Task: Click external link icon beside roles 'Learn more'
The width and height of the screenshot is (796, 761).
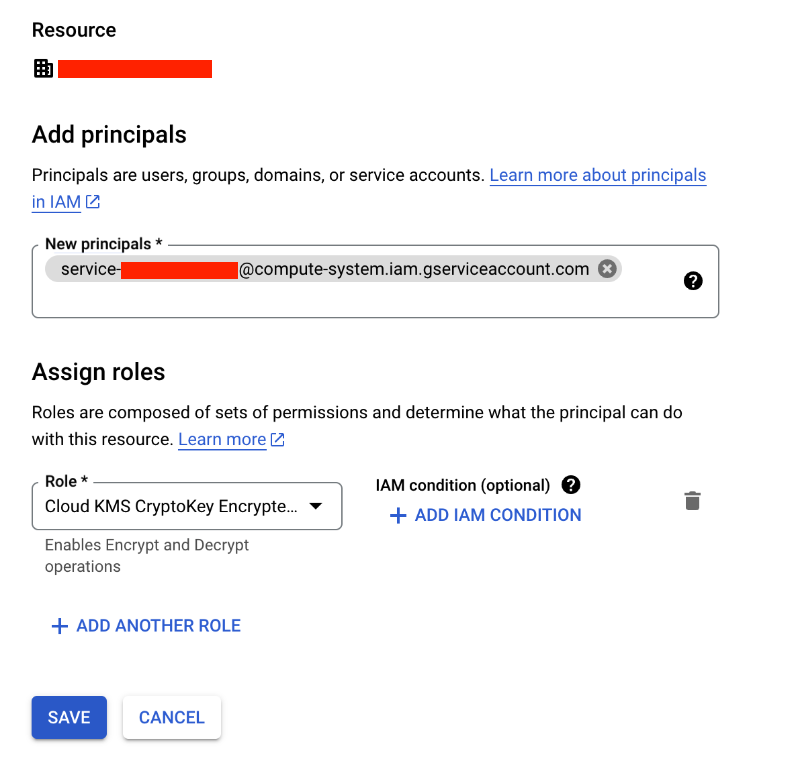Action: [278, 440]
